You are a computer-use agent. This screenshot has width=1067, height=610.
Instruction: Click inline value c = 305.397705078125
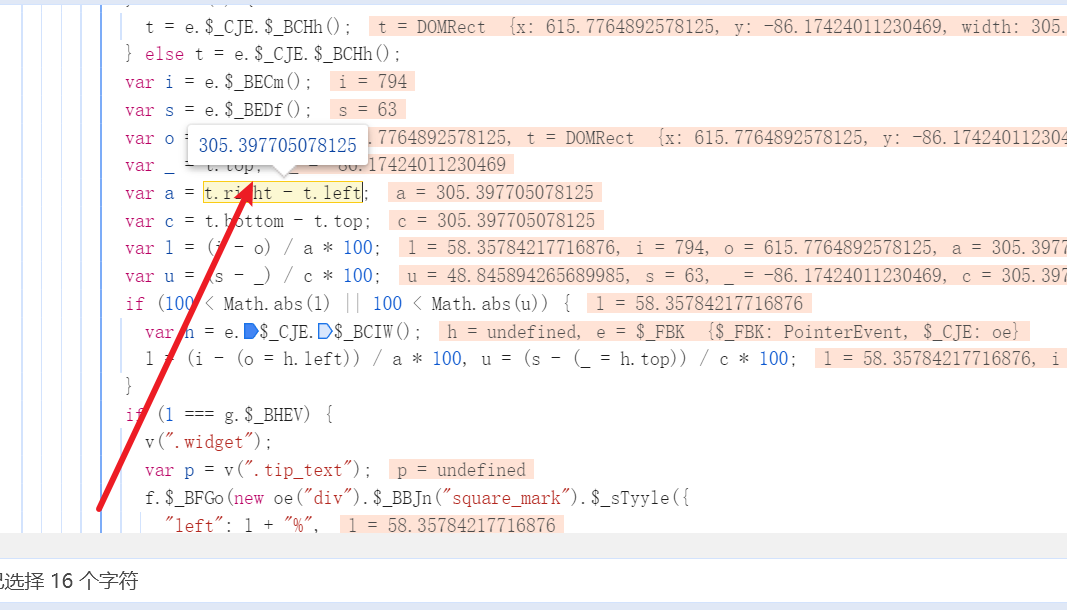point(496,221)
